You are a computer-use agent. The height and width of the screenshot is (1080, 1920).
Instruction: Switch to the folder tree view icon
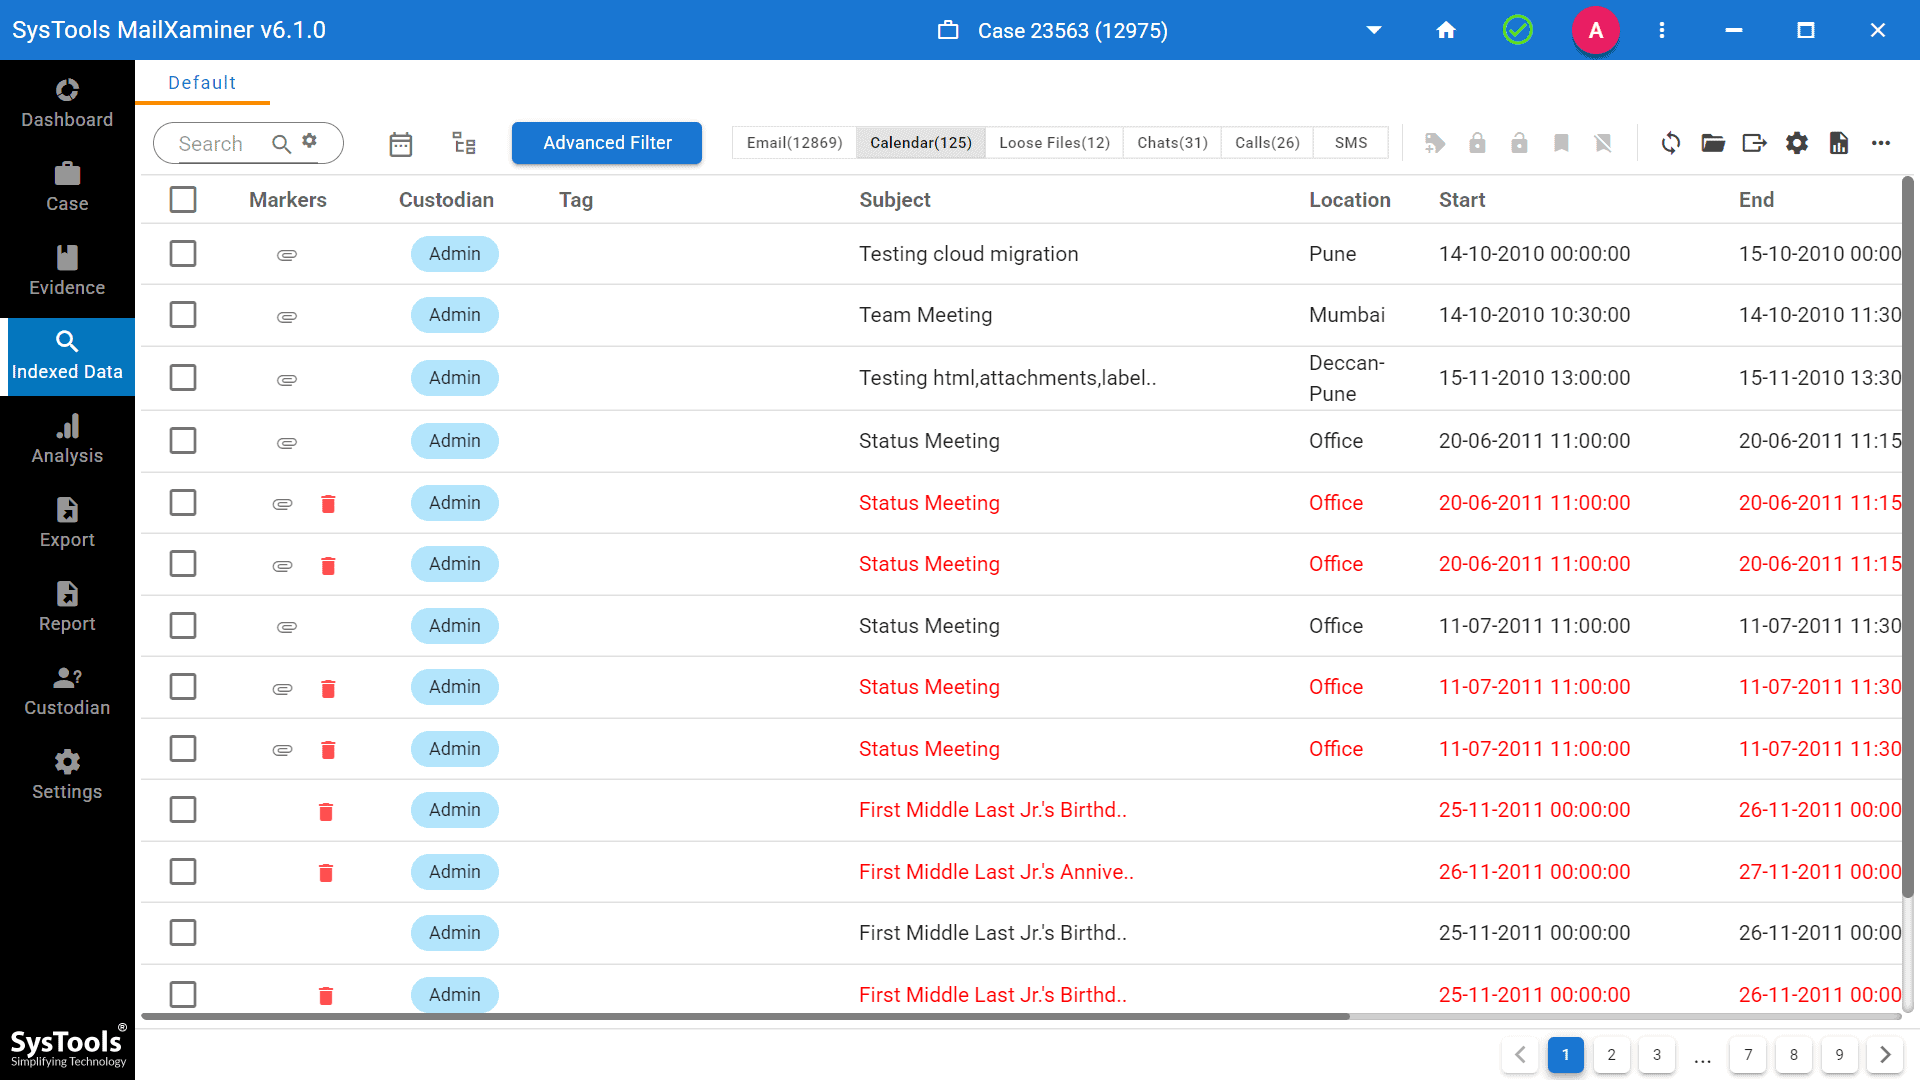pos(464,143)
